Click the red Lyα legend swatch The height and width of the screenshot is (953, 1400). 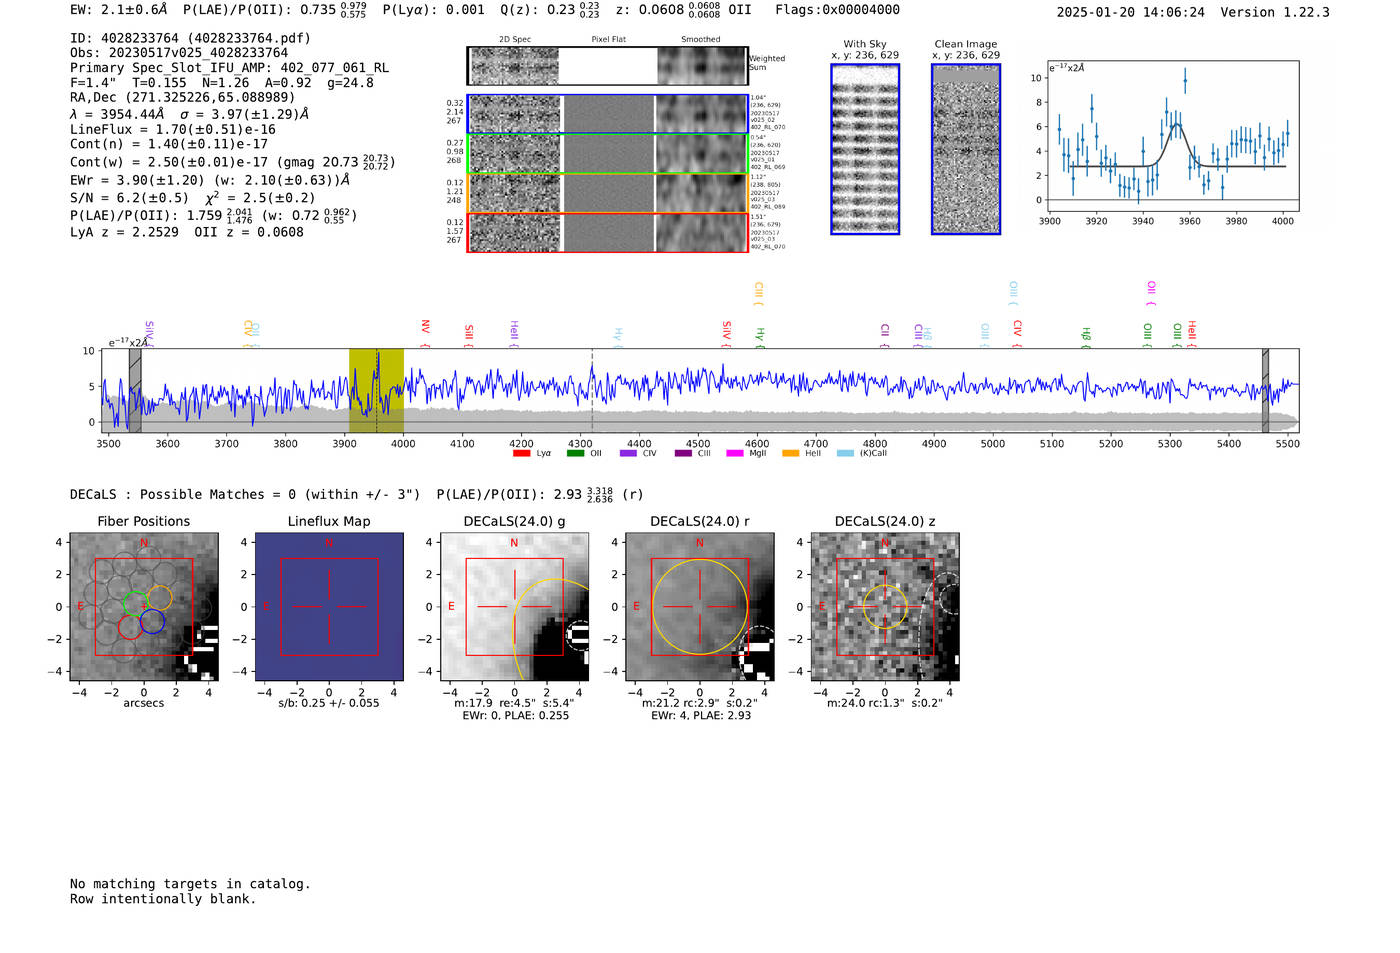(521, 453)
